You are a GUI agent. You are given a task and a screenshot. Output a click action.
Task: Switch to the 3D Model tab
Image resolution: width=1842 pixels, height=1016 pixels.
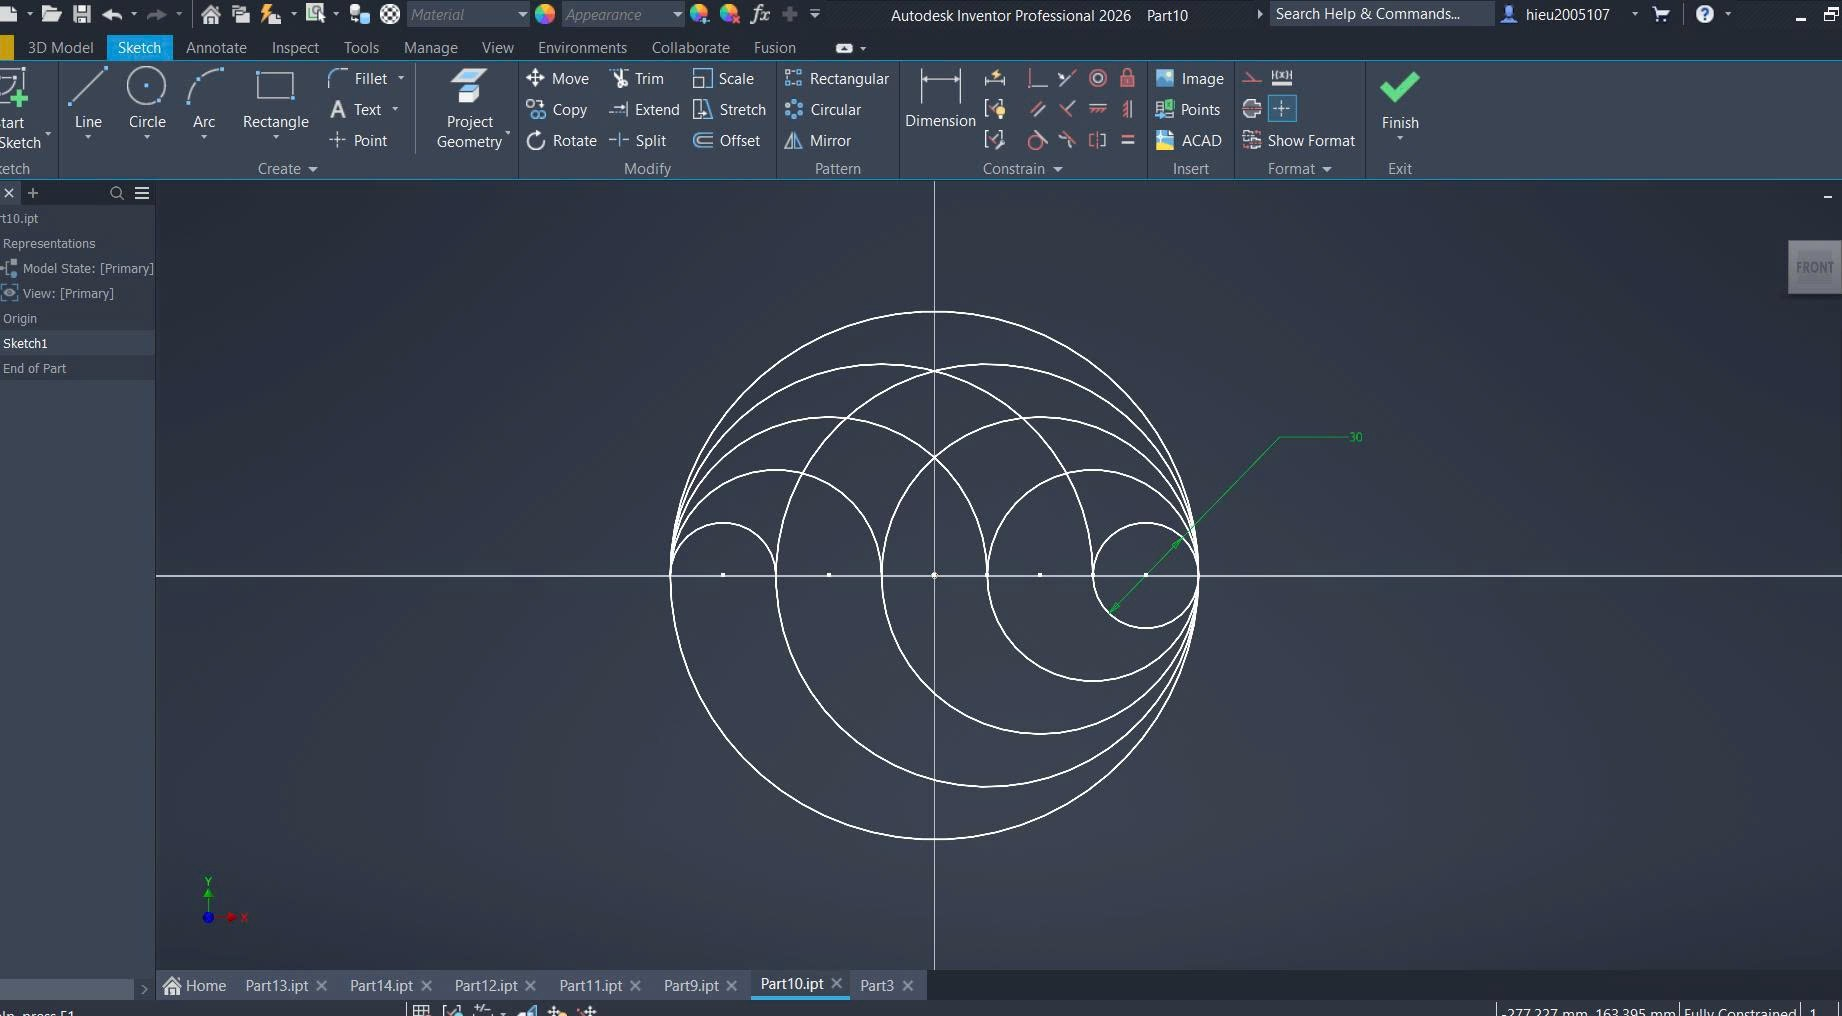coord(60,47)
